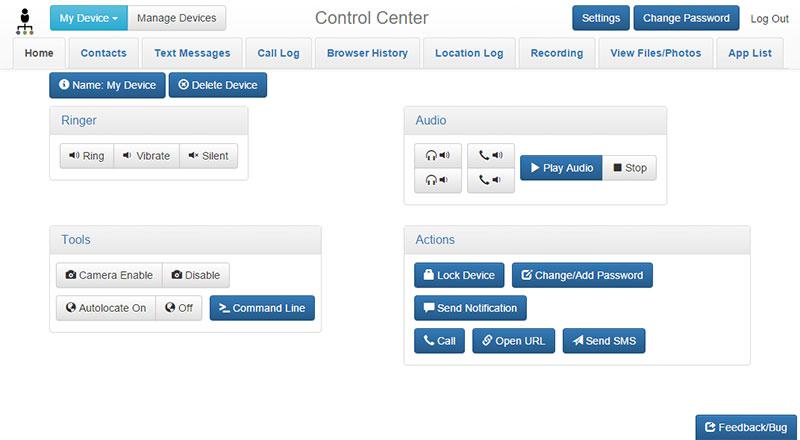
Task: Stop the audio playback
Action: (630, 168)
